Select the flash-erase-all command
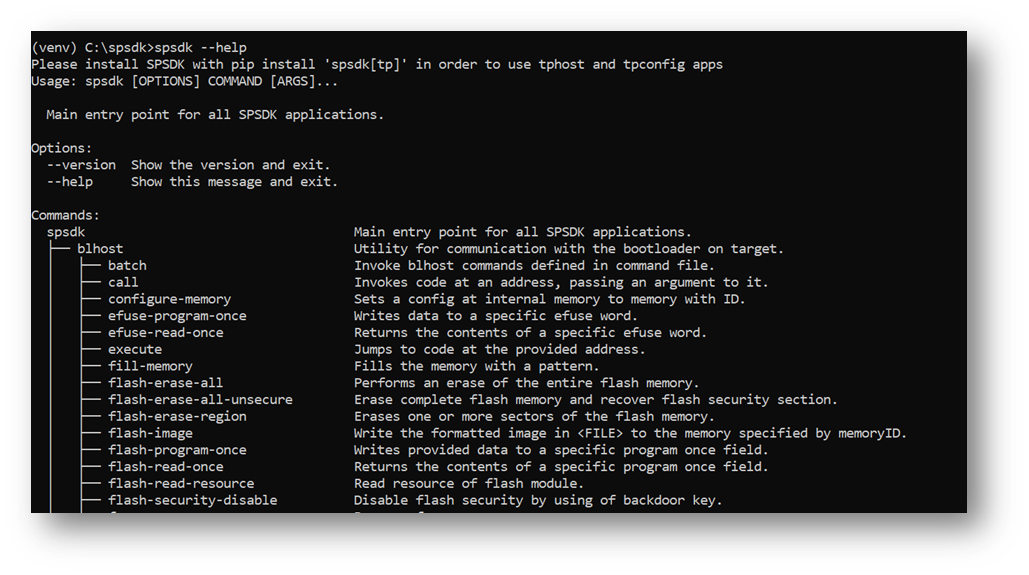The width and height of the screenshot is (1029, 575). click(x=166, y=383)
